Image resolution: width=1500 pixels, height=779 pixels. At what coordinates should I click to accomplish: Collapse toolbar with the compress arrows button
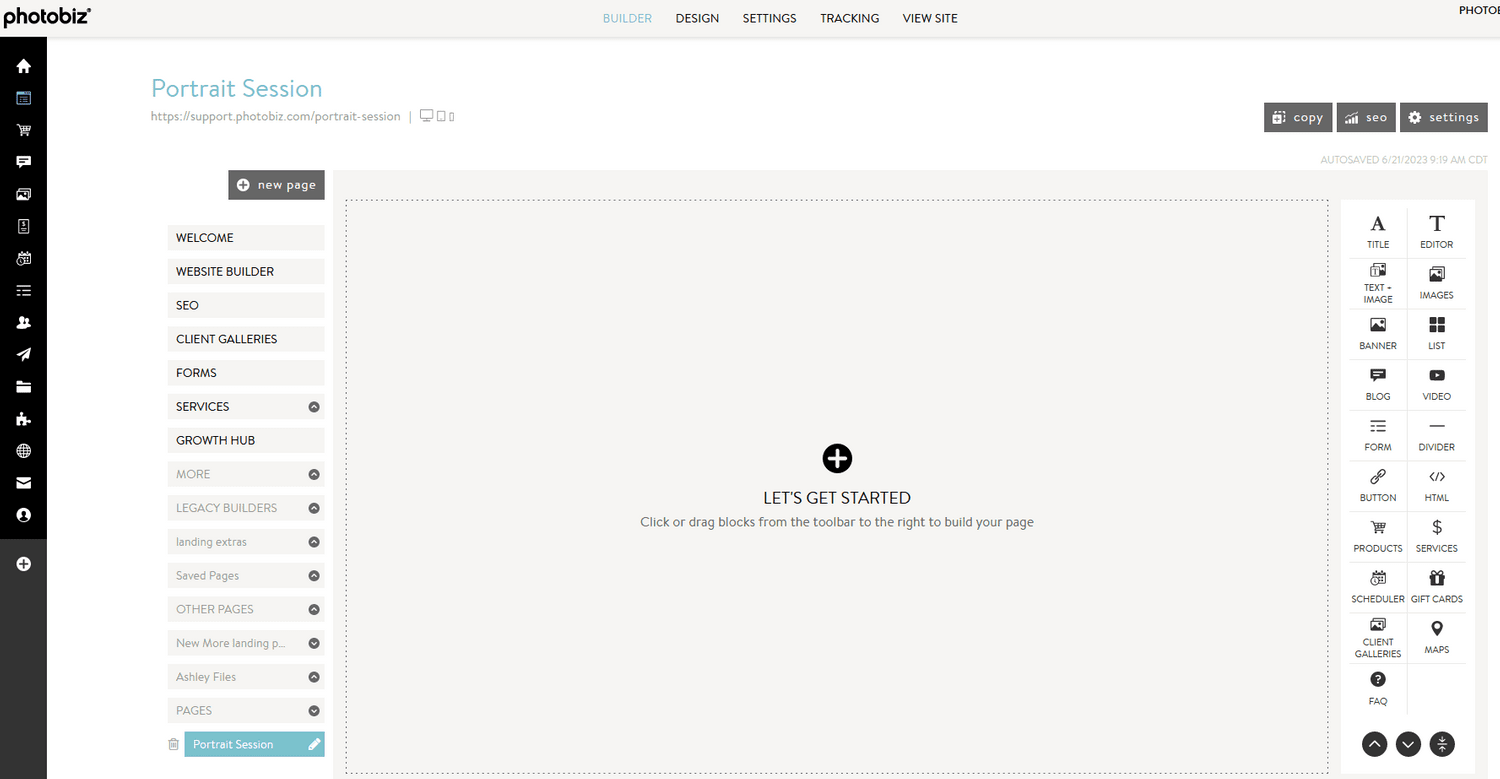tap(1442, 744)
